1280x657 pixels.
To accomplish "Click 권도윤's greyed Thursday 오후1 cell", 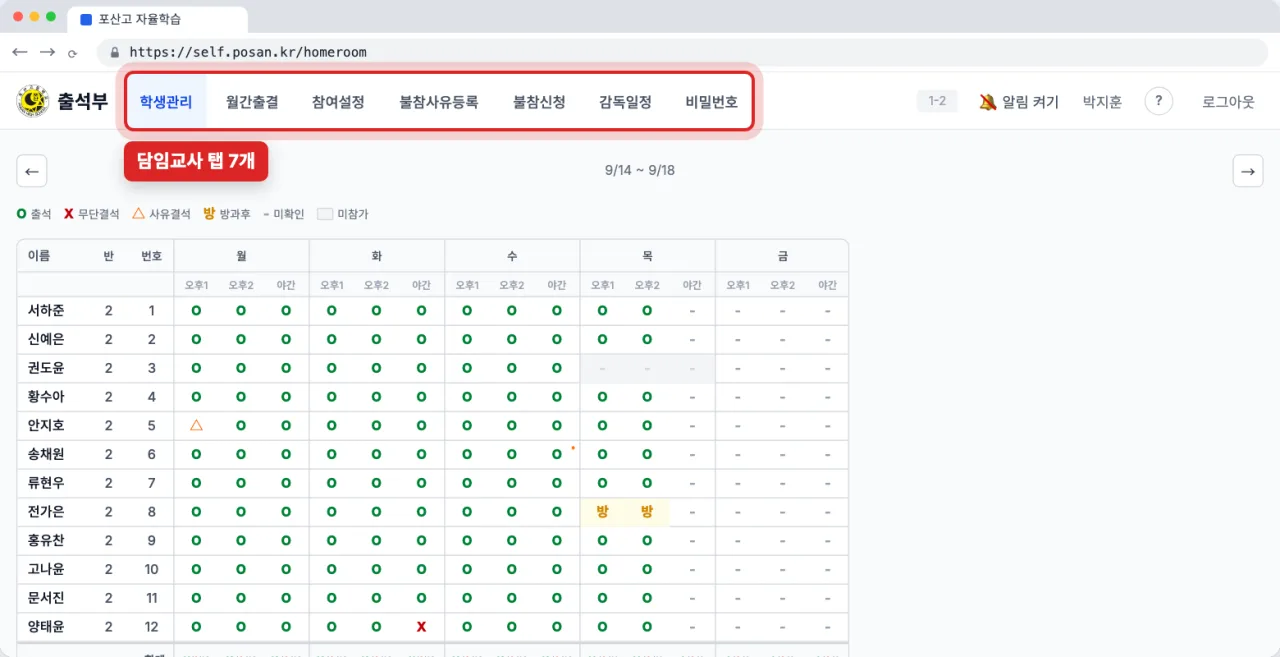I will 602,368.
